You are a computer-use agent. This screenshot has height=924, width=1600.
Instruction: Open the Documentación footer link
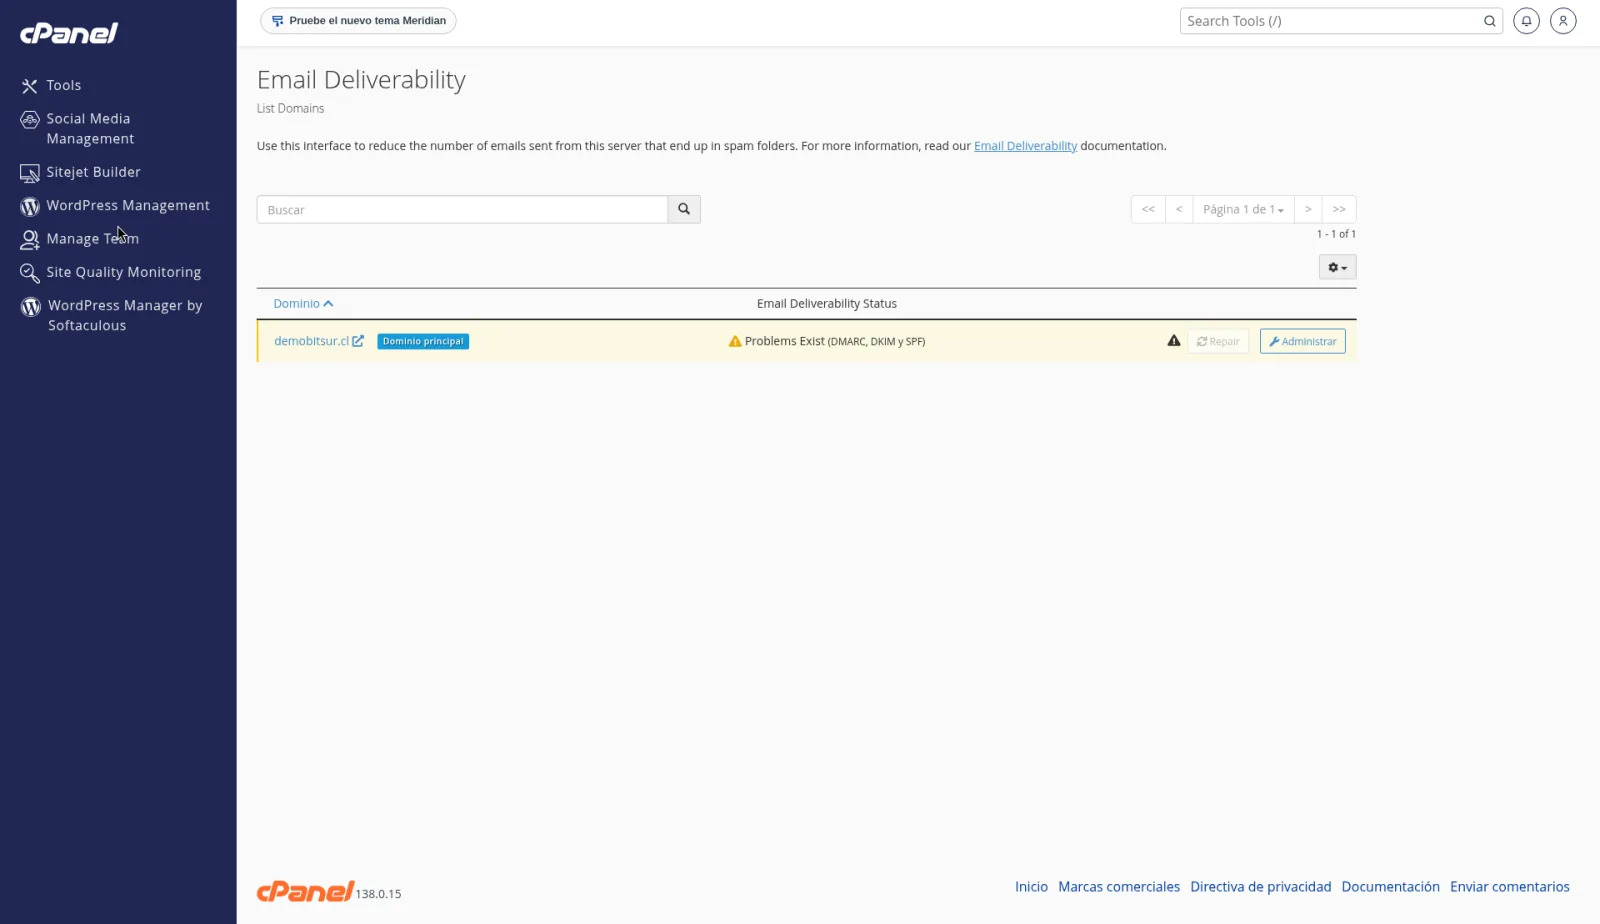click(x=1390, y=887)
